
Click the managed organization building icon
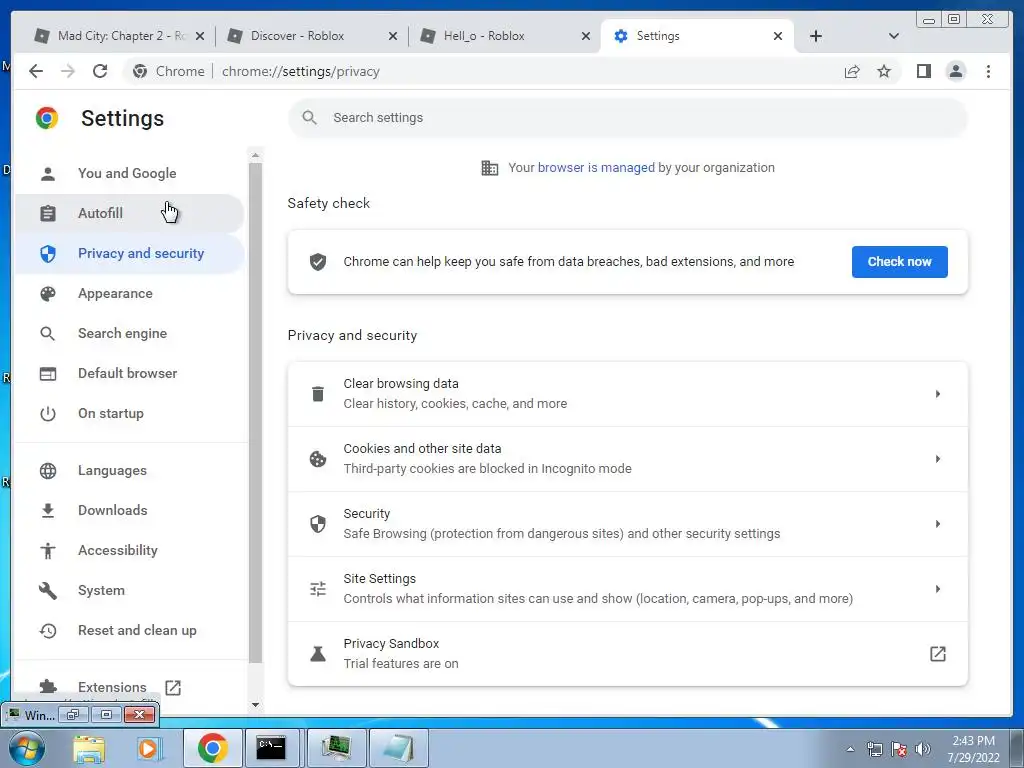[x=490, y=168]
